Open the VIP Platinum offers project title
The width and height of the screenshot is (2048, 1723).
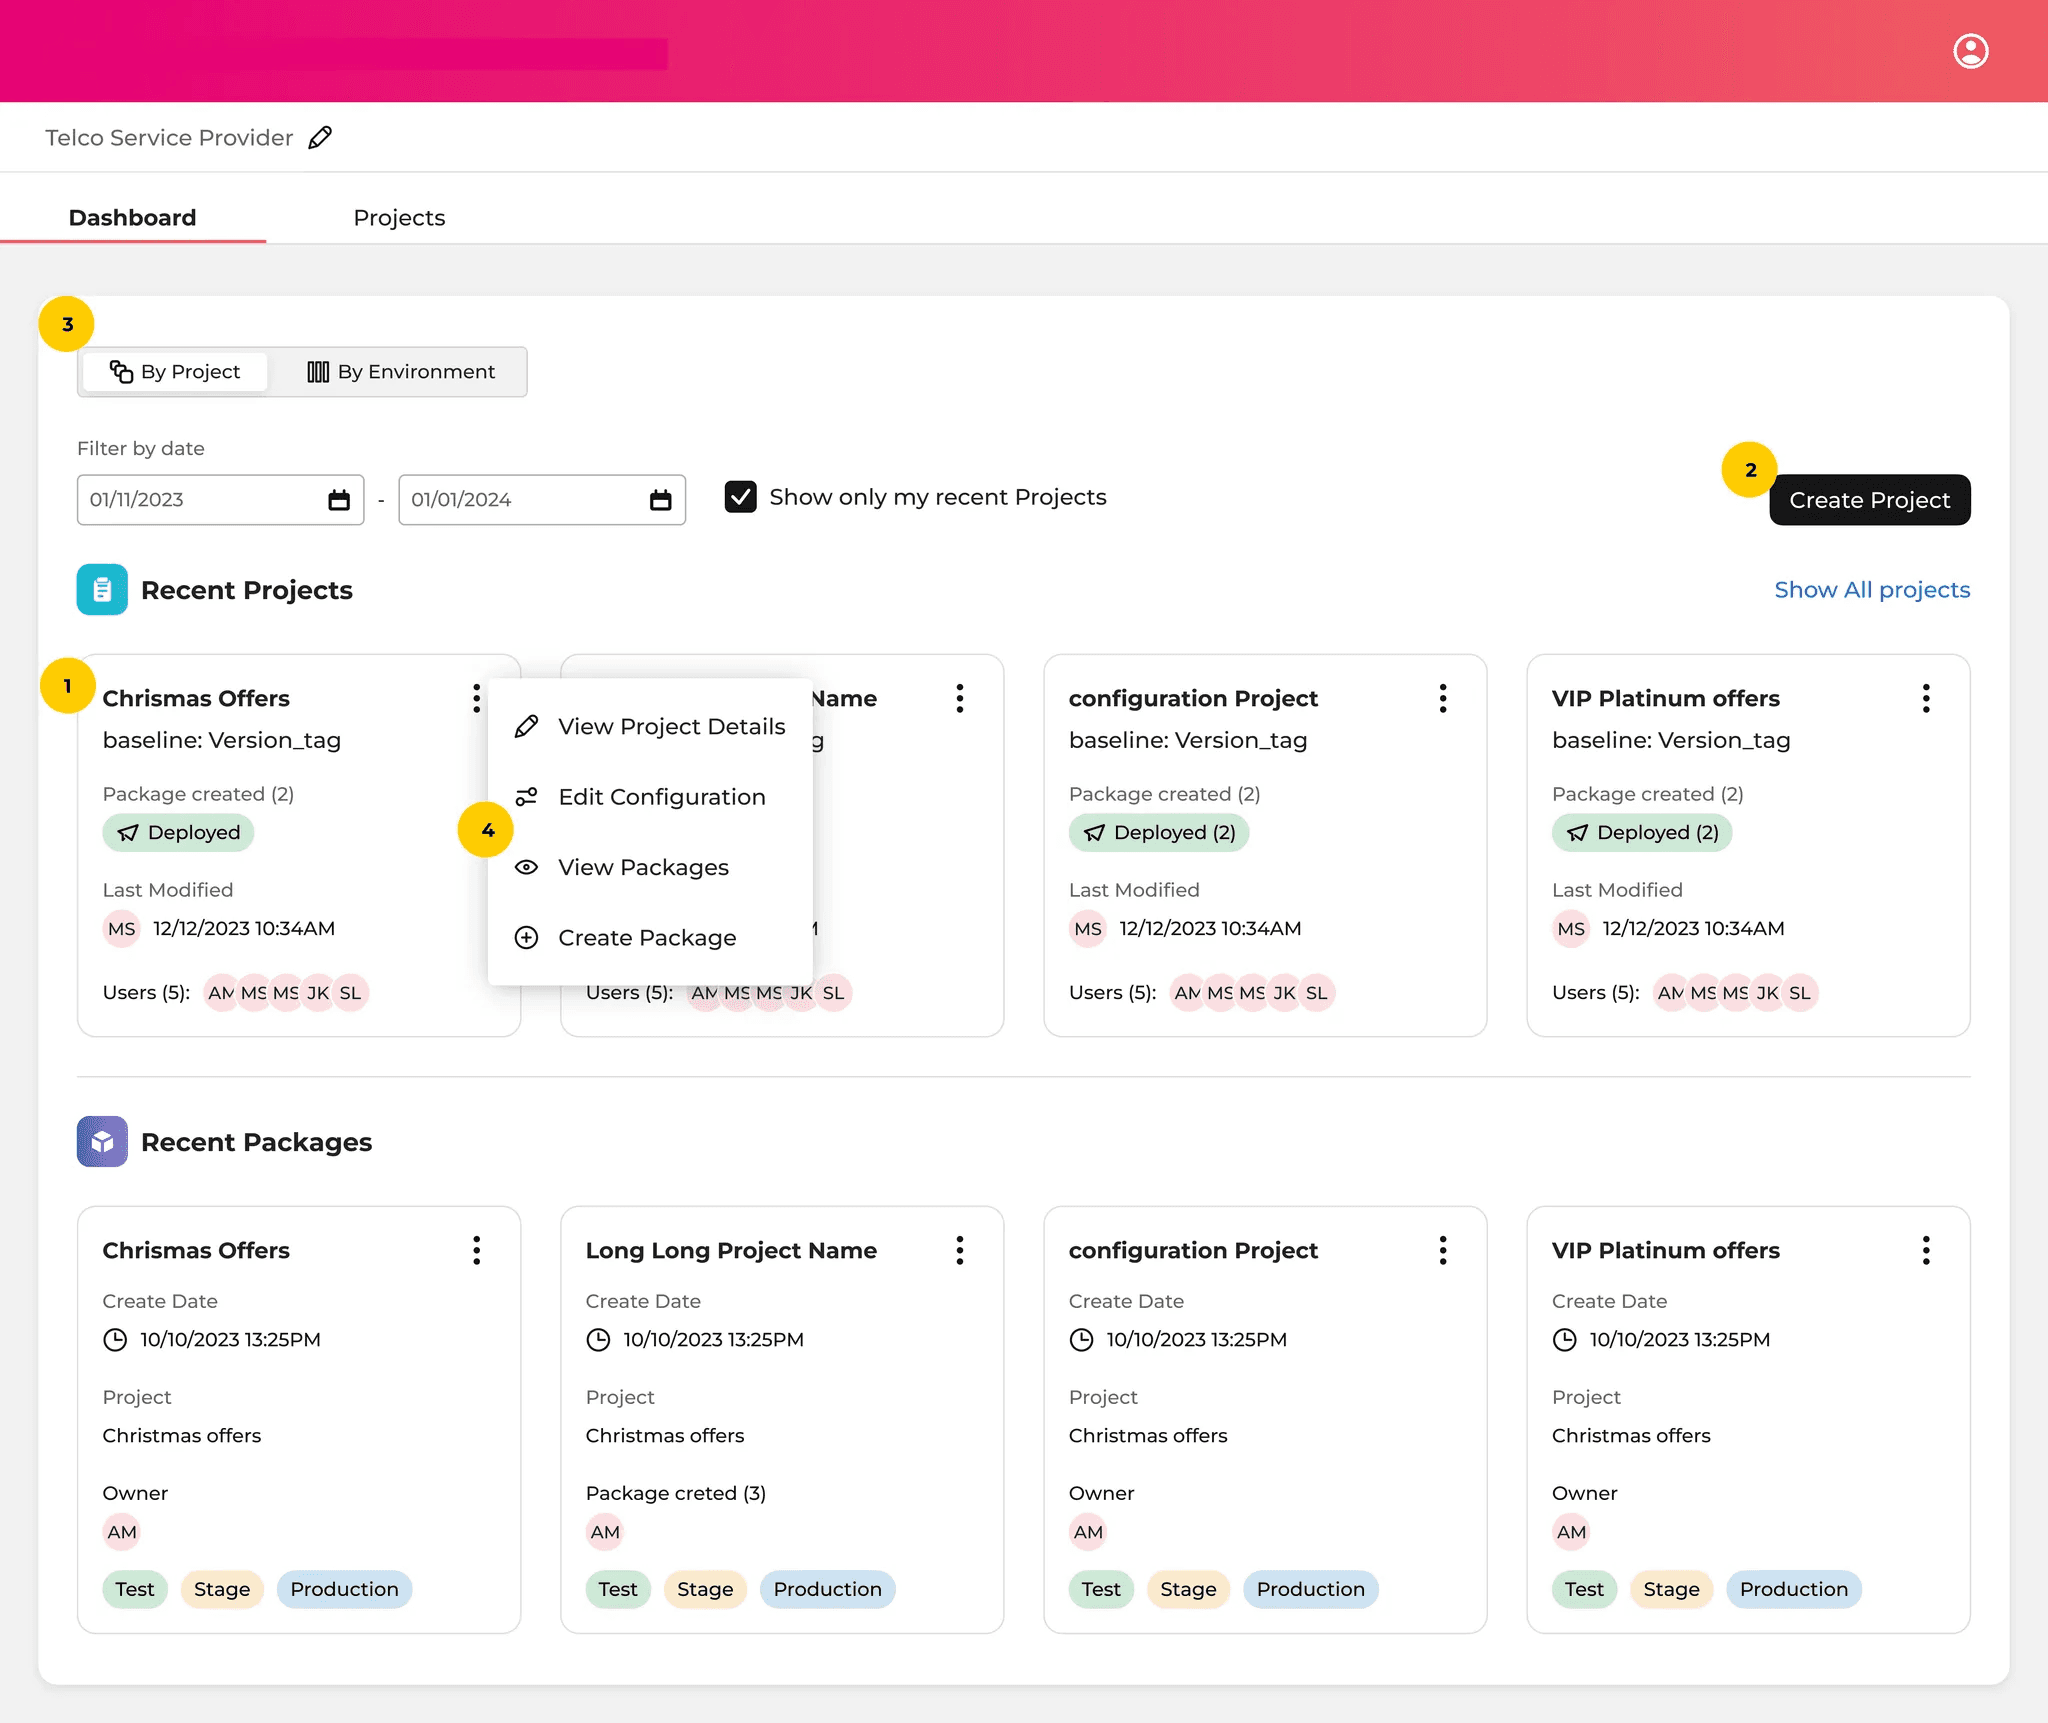click(x=1665, y=698)
